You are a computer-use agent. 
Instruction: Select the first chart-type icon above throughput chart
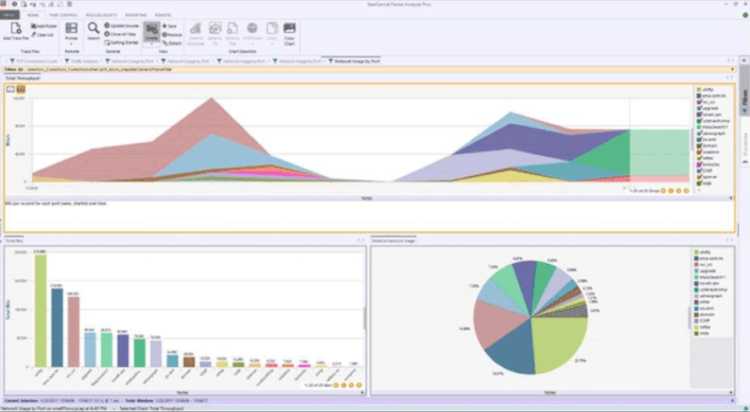[11, 89]
